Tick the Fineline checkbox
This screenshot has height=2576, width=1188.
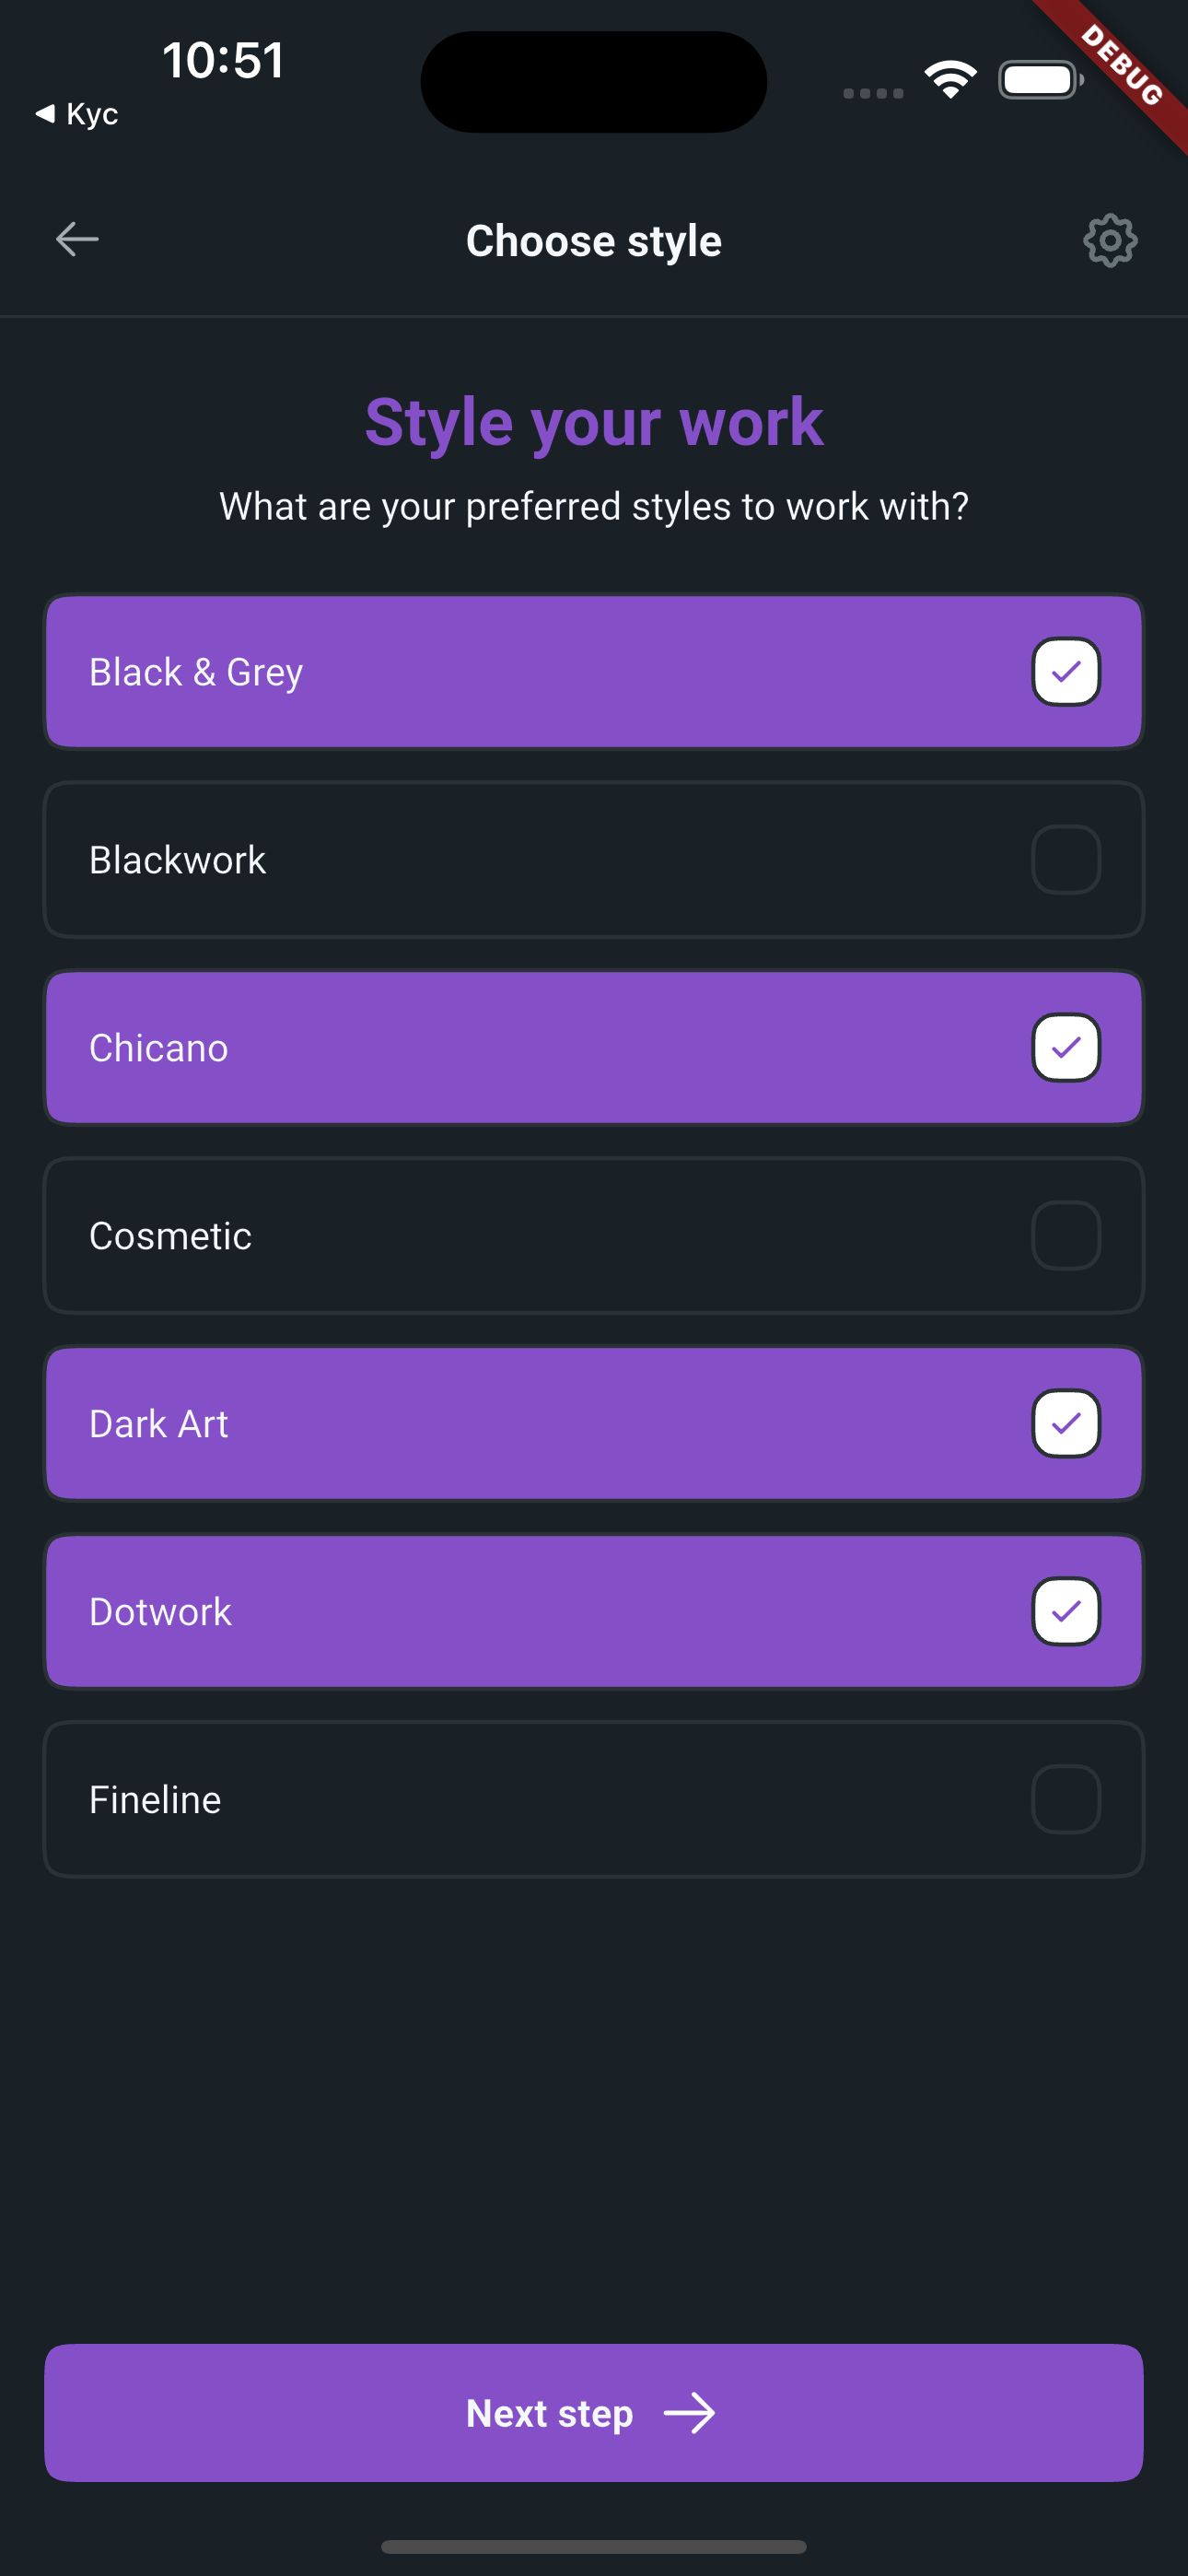coord(1066,1799)
